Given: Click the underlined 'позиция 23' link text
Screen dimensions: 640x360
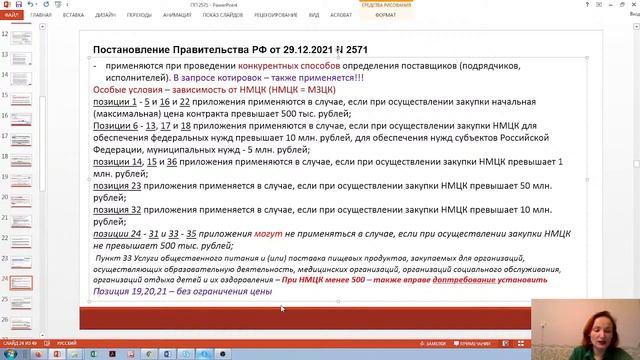Looking at the screenshot, I should pos(117,186).
